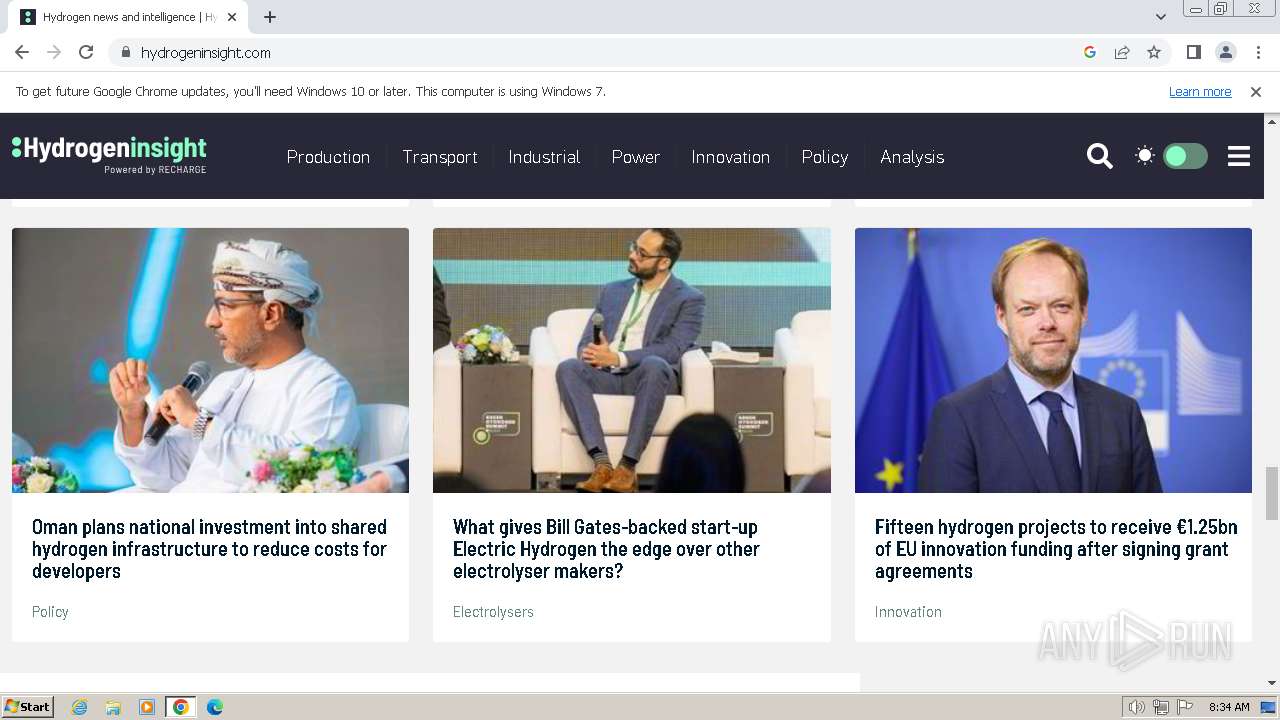Launch Internet Explorer from taskbar
Viewport: 1280px width, 720px height.
coord(80,707)
